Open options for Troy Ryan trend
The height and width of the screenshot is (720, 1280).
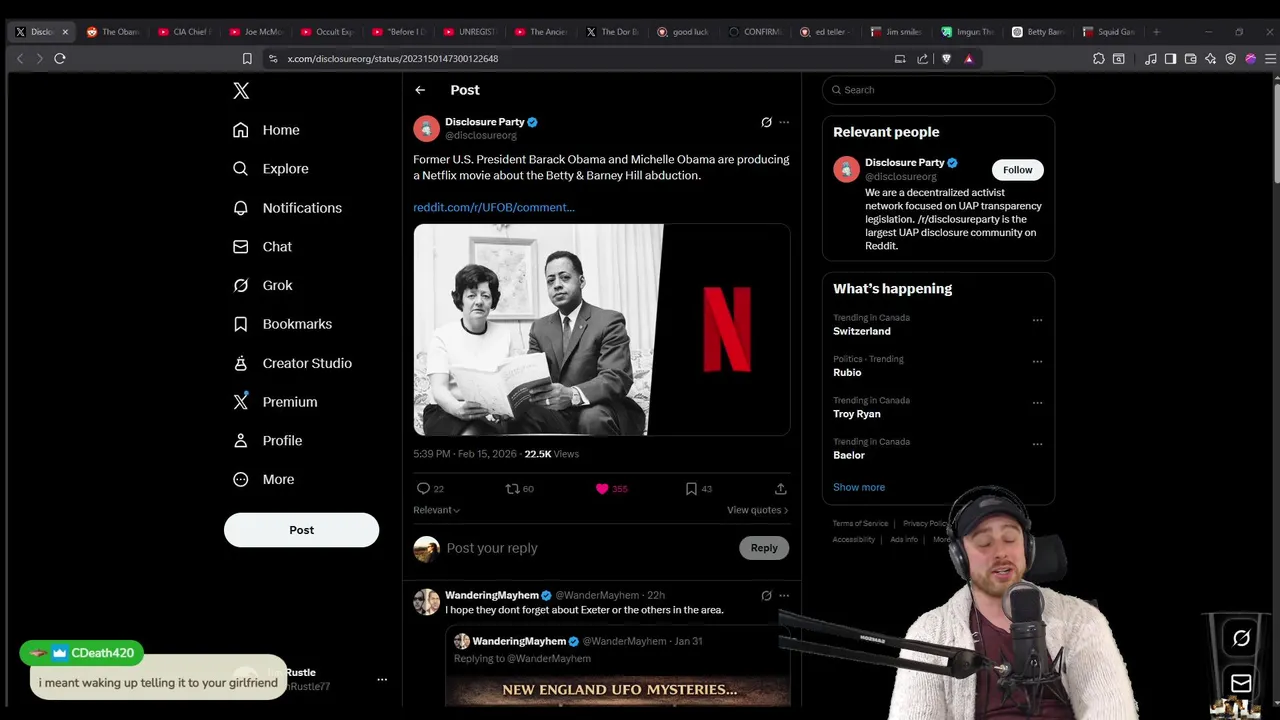[x=1037, y=403]
